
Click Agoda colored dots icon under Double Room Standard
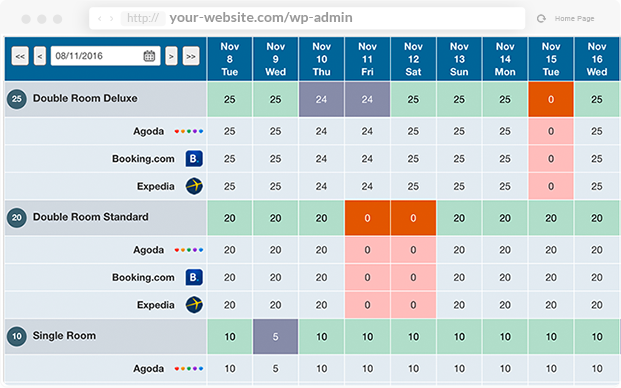[189, 250]
